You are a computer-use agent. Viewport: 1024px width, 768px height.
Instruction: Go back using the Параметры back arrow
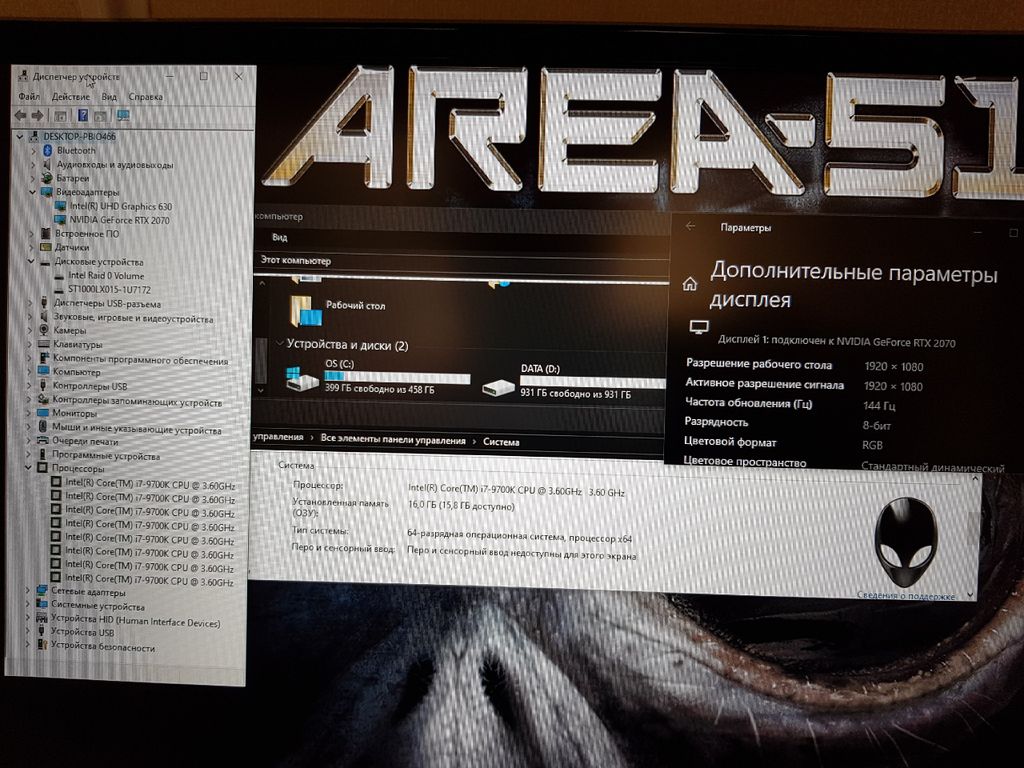coord(690,227)
